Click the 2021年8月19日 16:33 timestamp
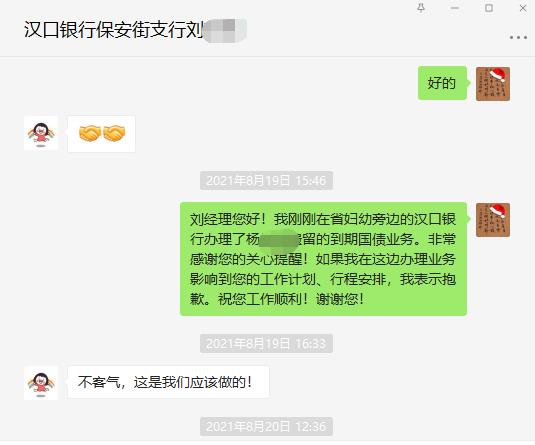The height and width of the screenshot is (445, 535). point(266,343)
